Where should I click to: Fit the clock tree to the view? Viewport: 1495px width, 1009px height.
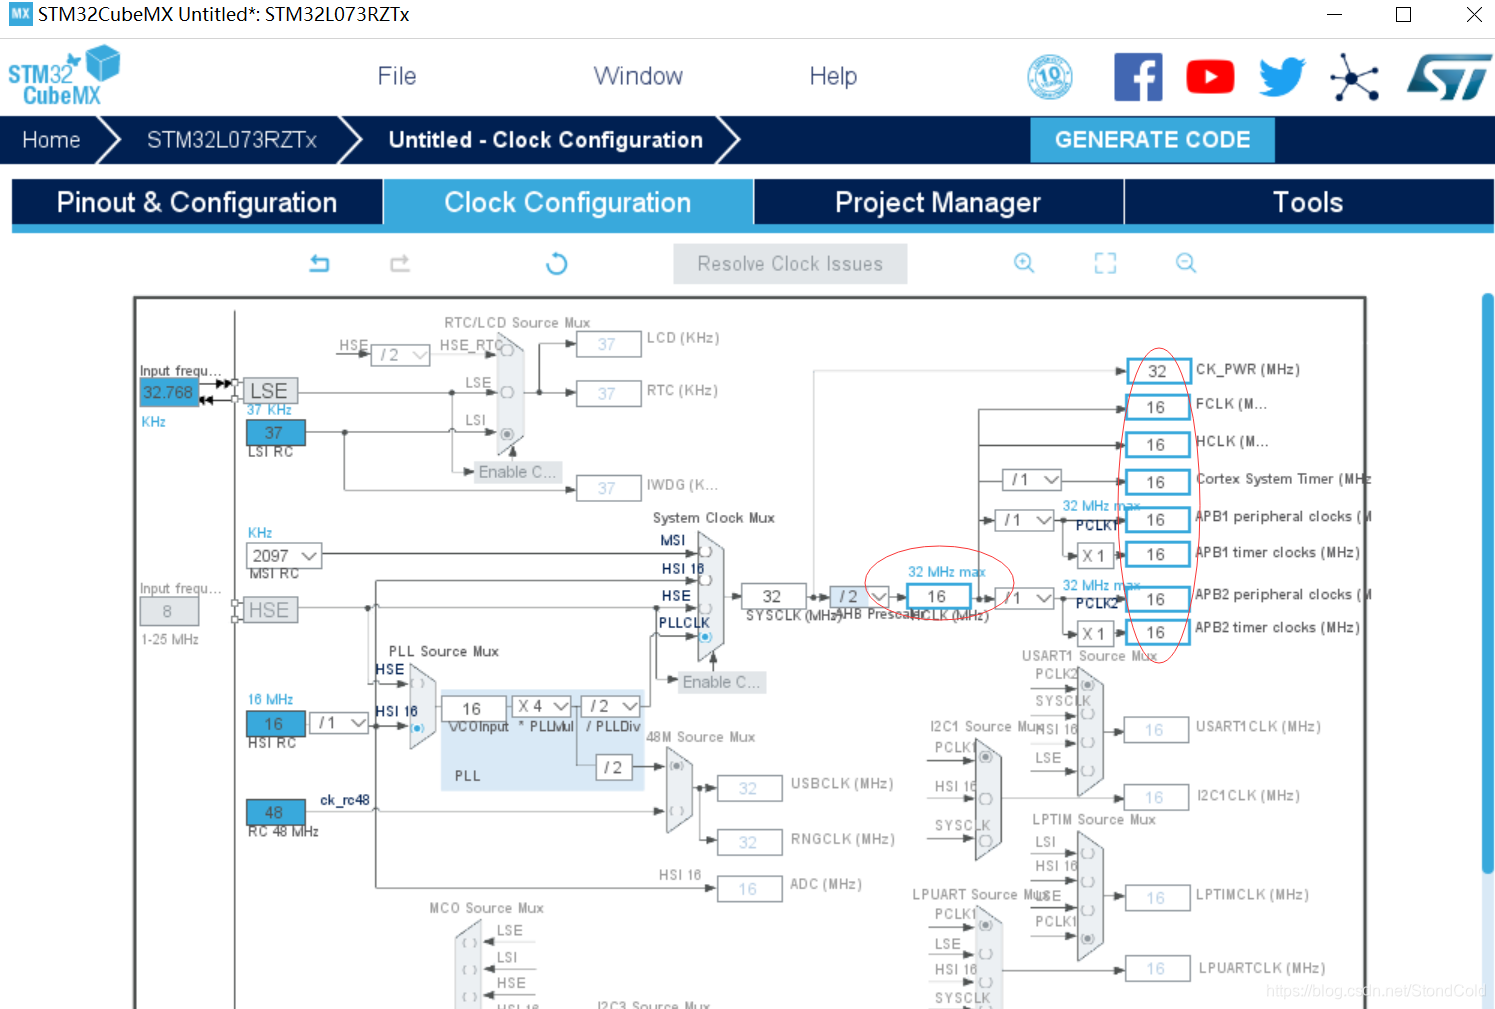(x=1105, y=262)
